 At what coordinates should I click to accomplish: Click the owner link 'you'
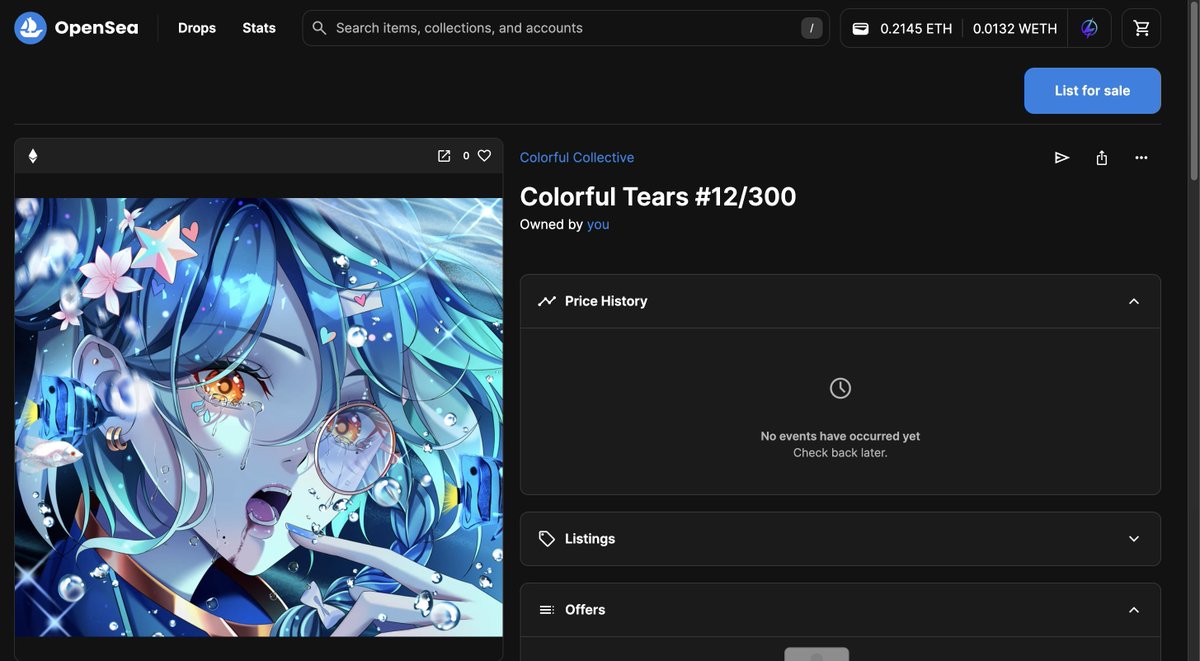tap(598, 224)
